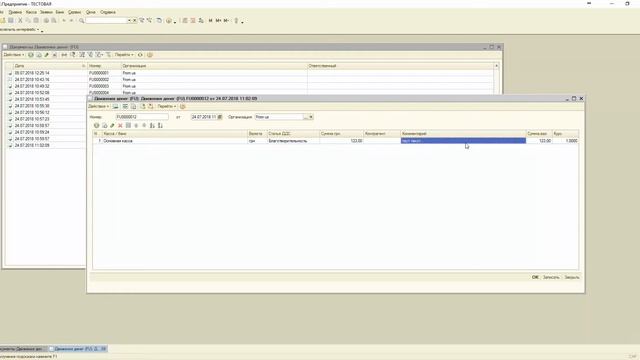Open the Справка menu

pos(108,12)
